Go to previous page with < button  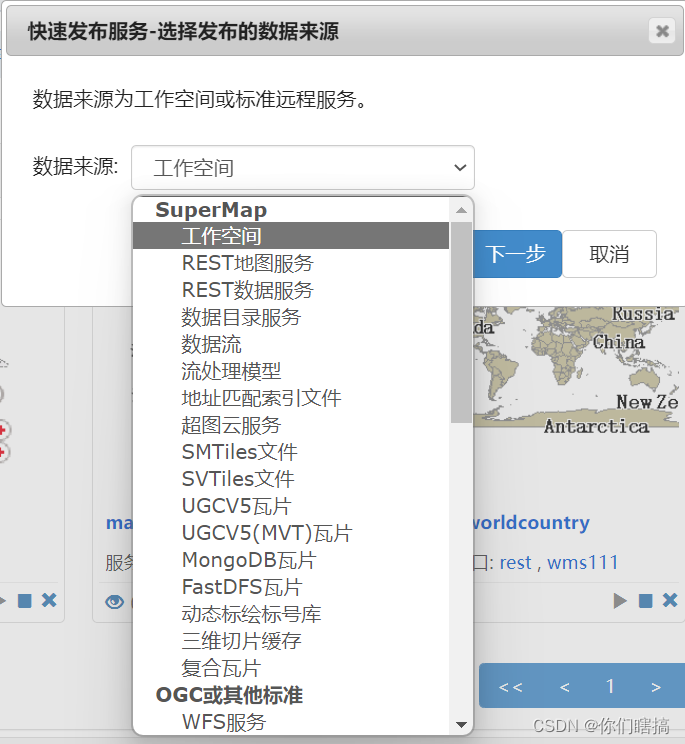tap(565, 686)
